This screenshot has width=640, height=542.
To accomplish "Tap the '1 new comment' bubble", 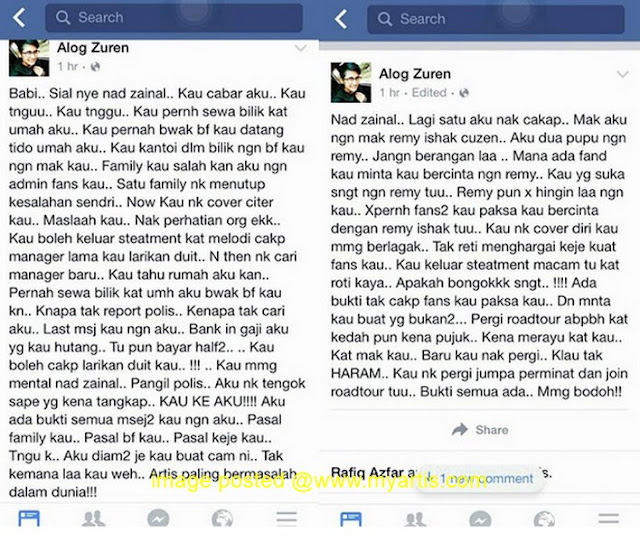I will (480, 478).
